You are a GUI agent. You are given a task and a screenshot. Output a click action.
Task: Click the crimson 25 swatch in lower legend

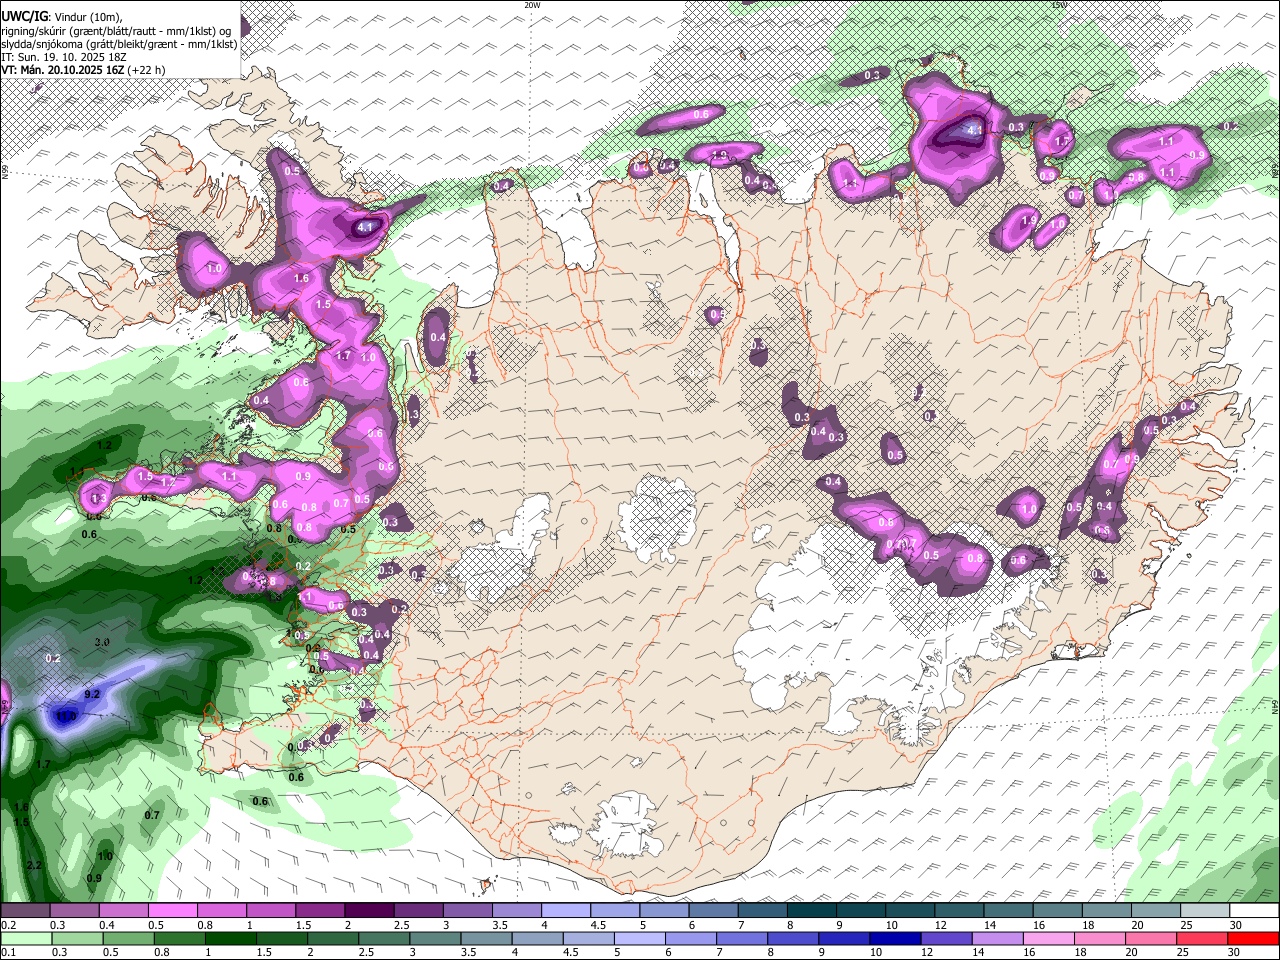(1202, 938)
